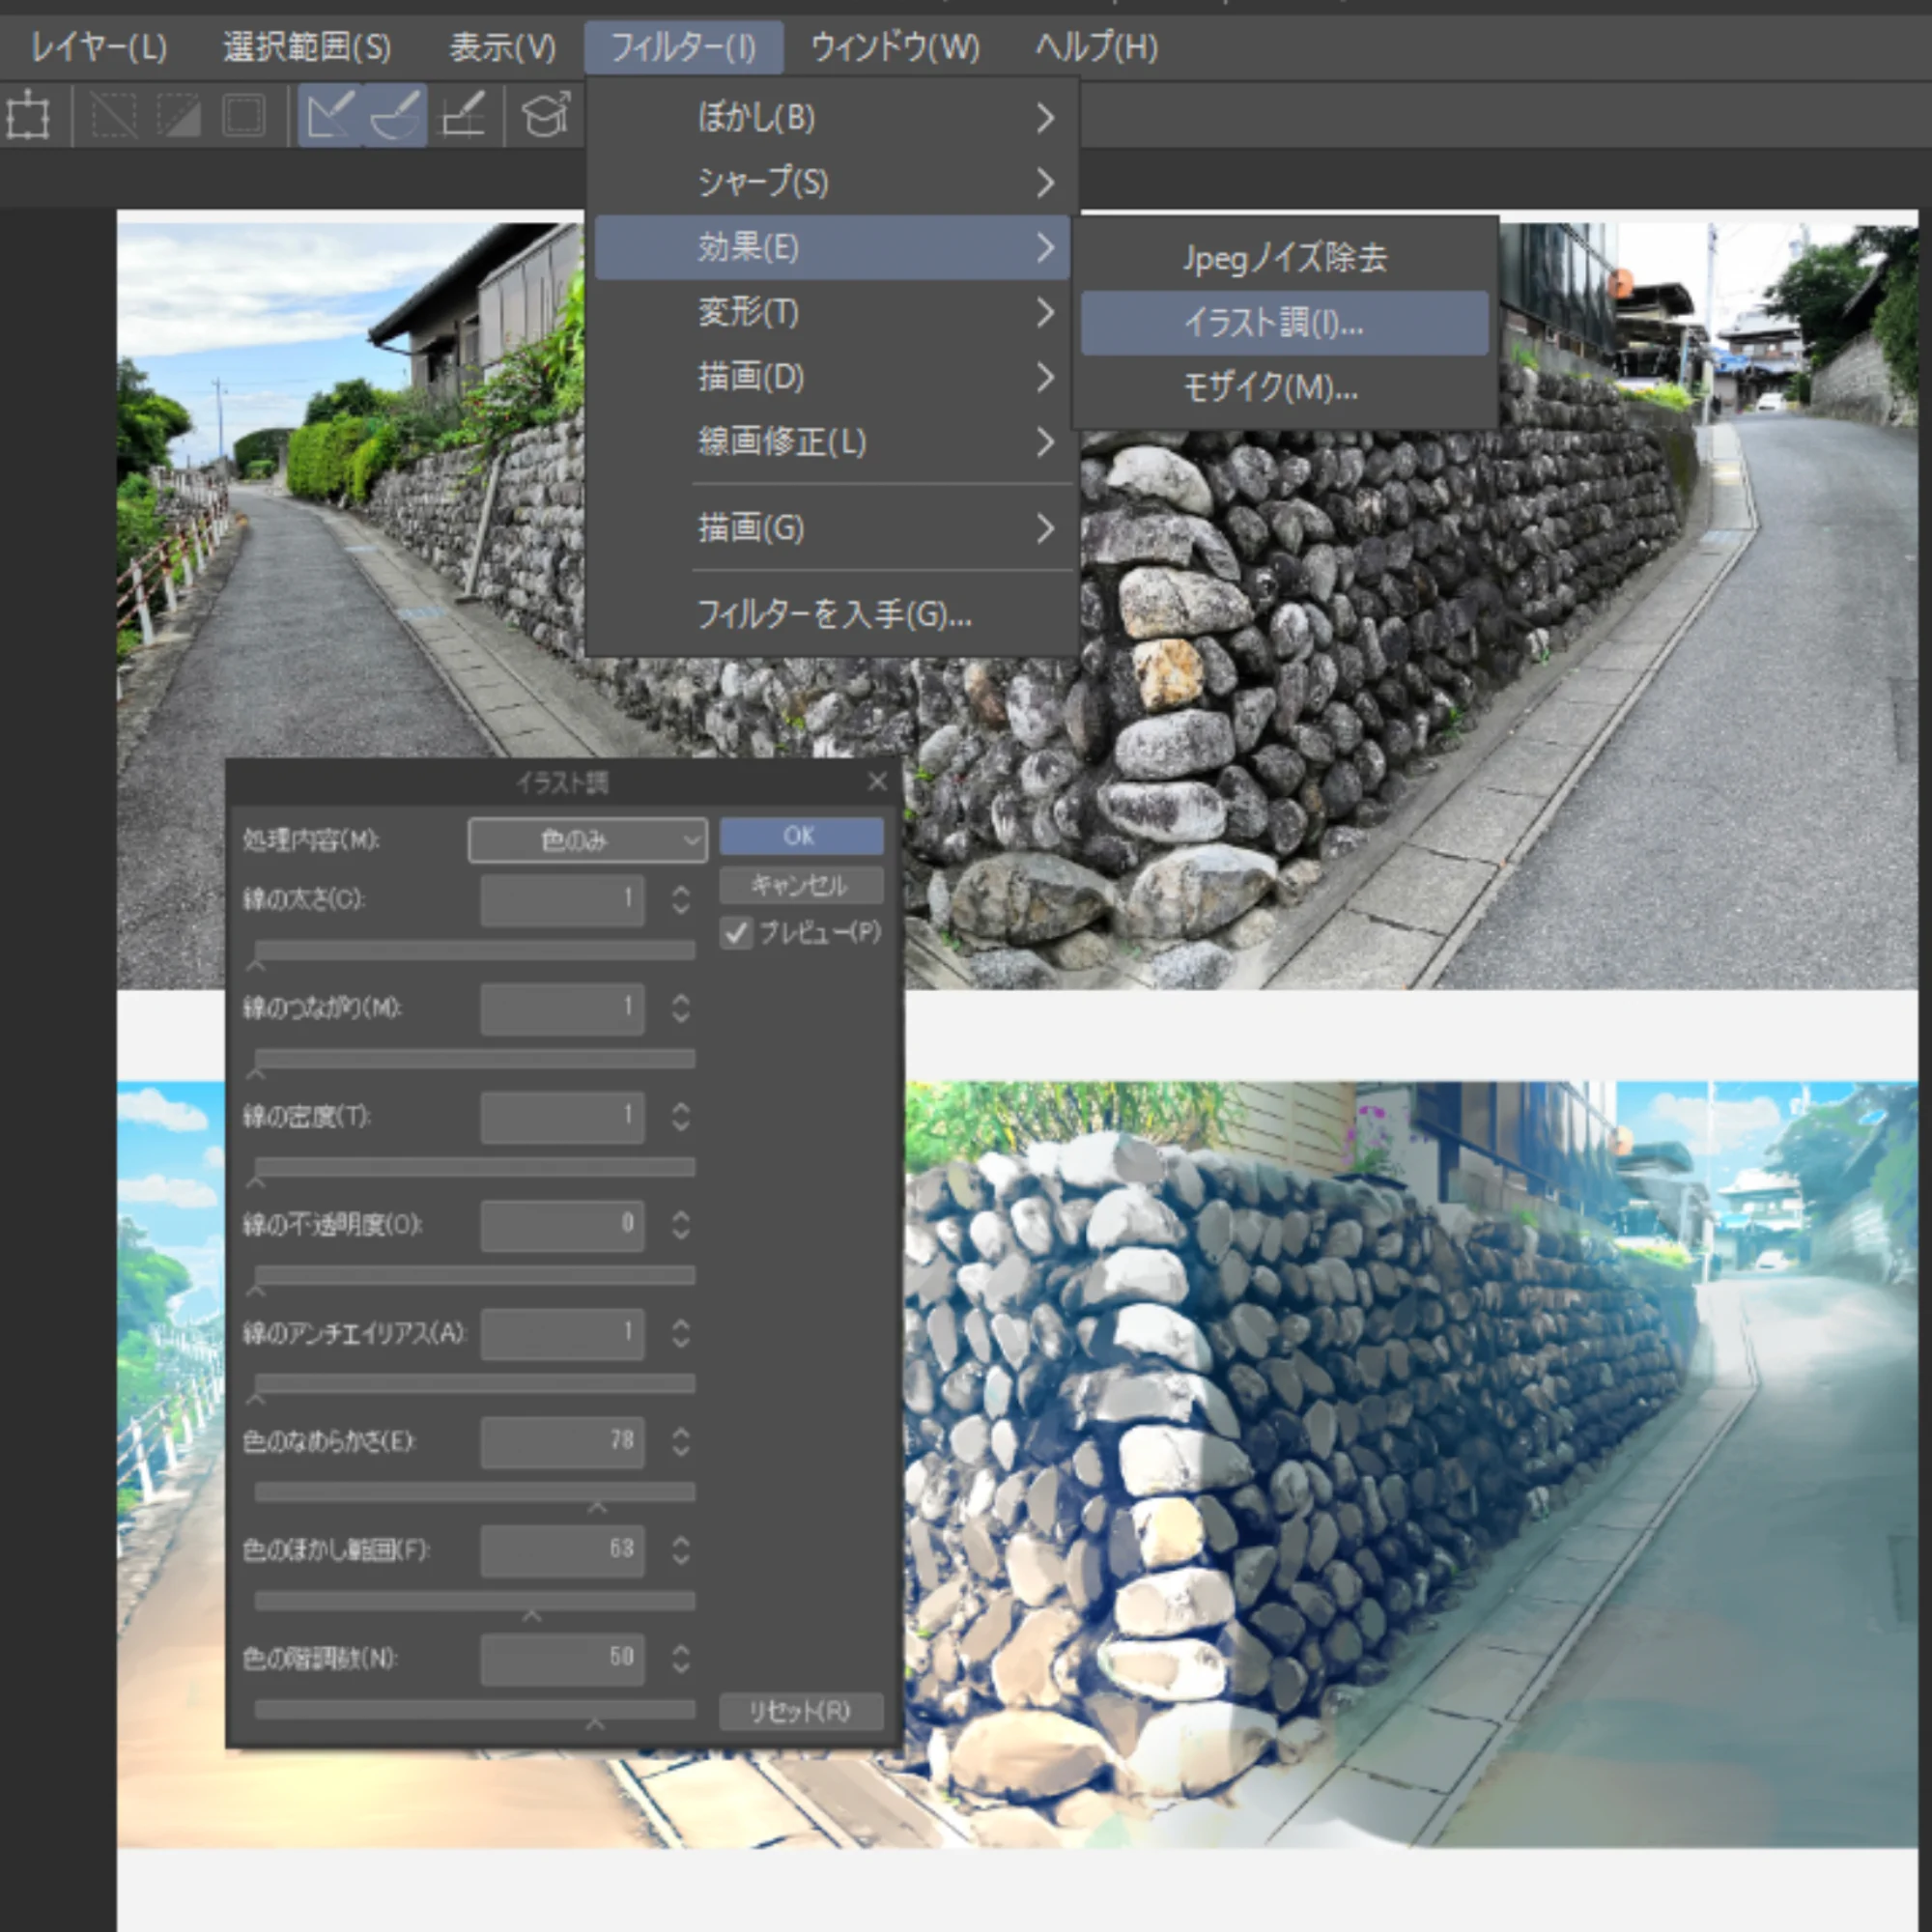Screen dimensions: 1932x1932
Task: Open Clip Studio tips graduation-cap icon
Action: 546,116
